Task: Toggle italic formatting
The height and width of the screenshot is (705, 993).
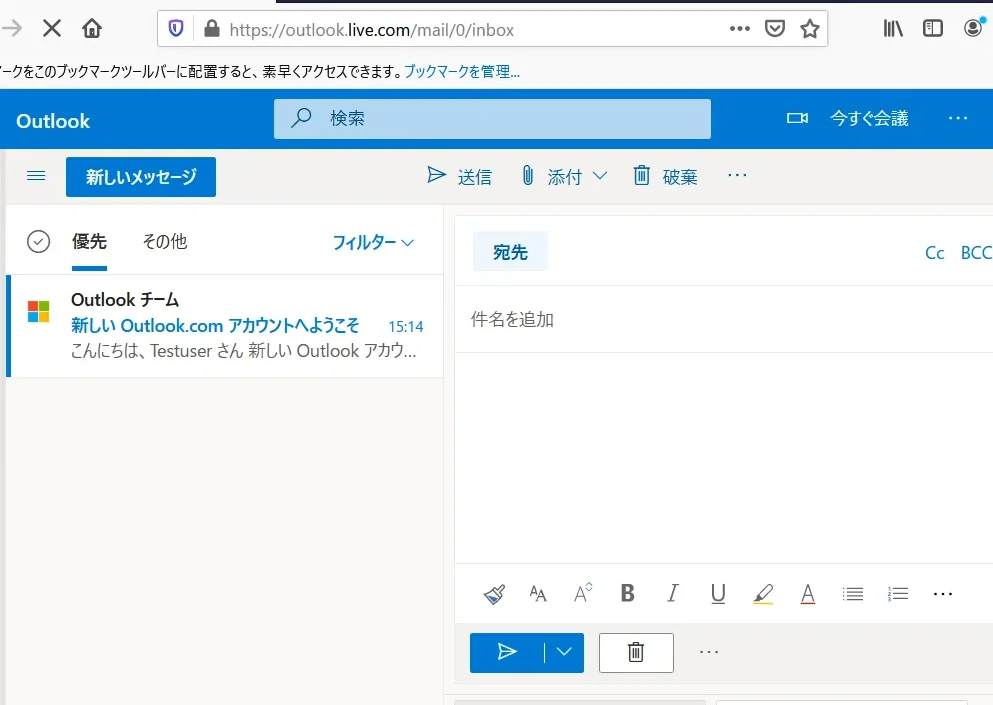Action: [673, 594]
